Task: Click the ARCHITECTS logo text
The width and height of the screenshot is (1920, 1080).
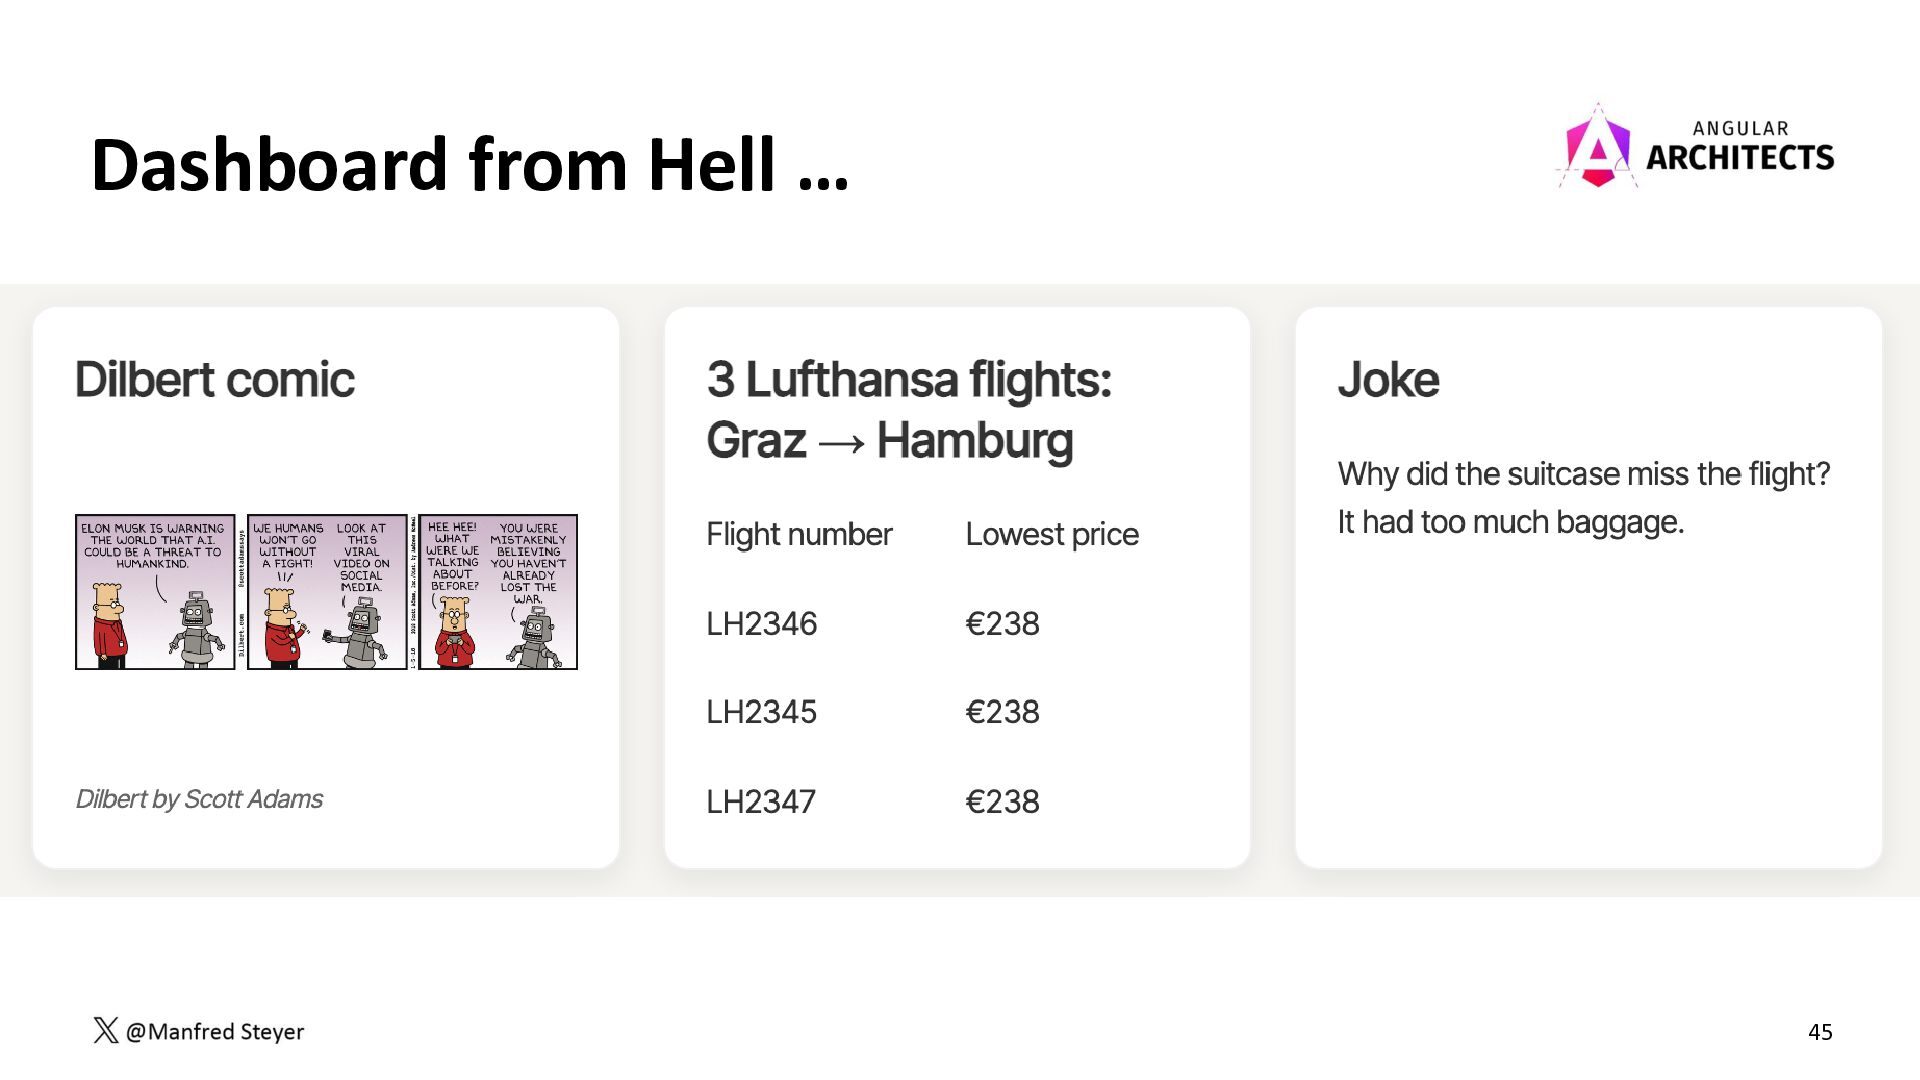Action: 1740,157
